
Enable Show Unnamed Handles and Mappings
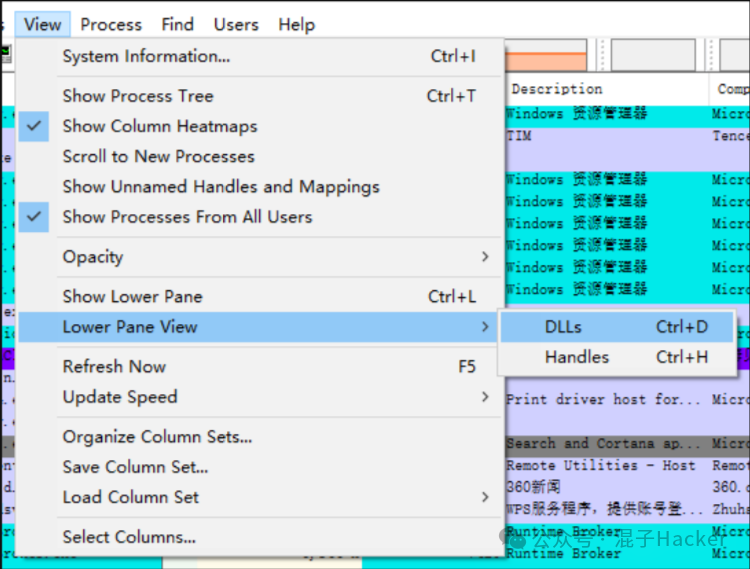click(x=261, y=186)
